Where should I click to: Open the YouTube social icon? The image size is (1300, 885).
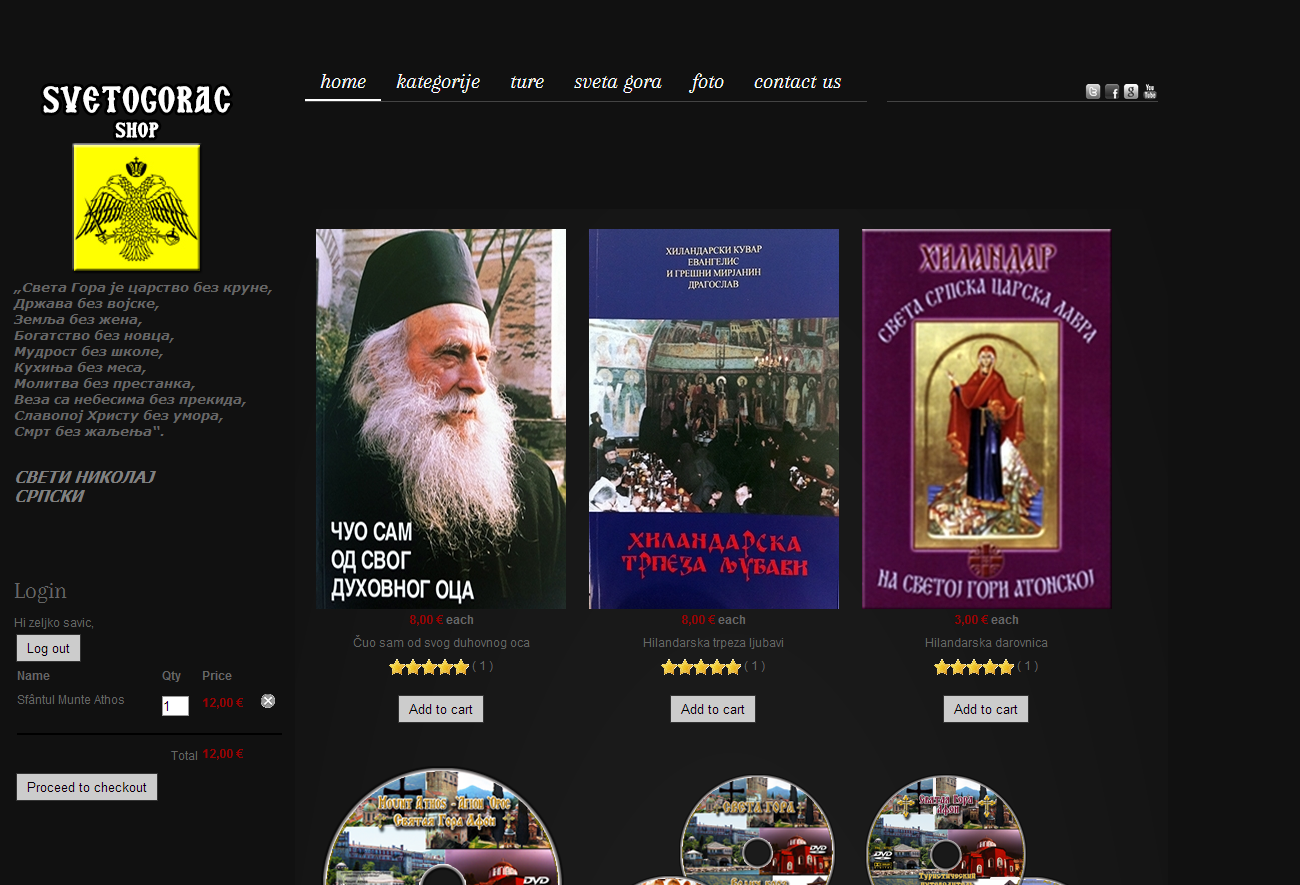tap(1150, 92)
